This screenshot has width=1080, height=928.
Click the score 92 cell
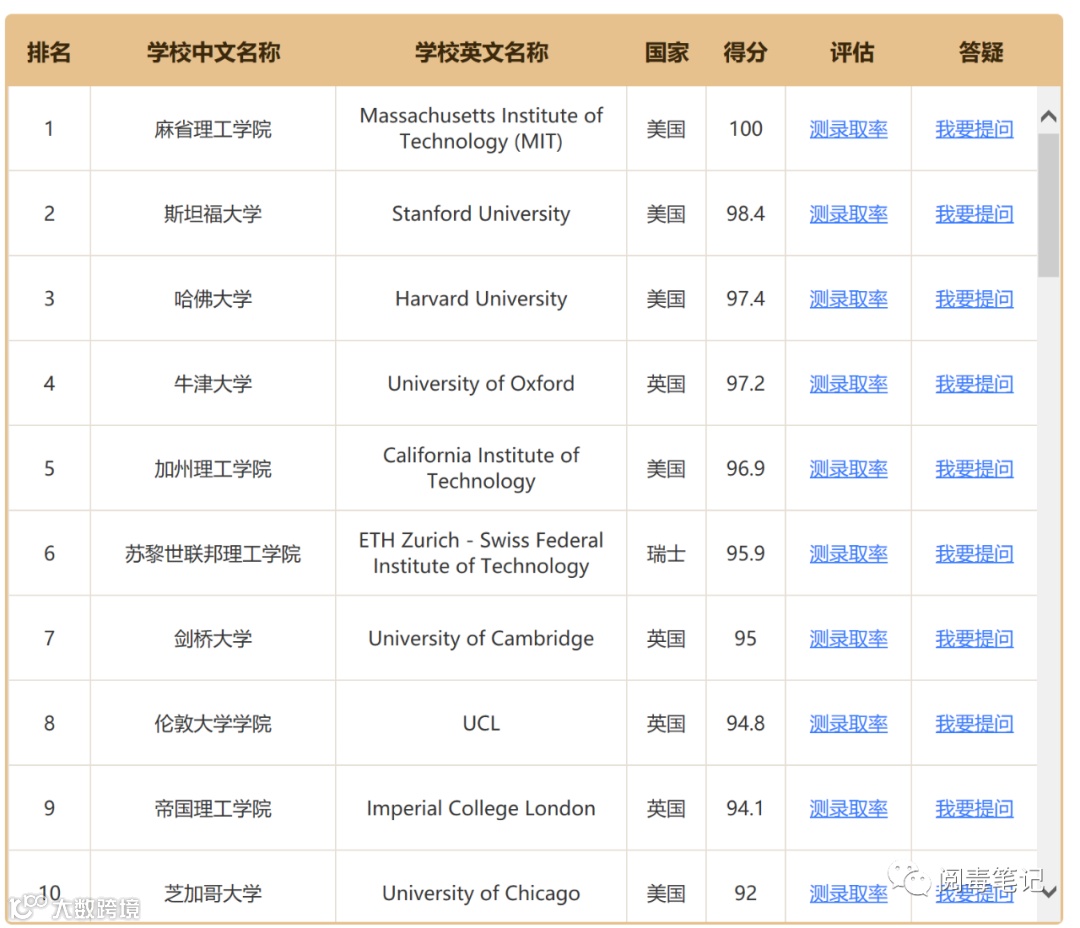[745, 889]
